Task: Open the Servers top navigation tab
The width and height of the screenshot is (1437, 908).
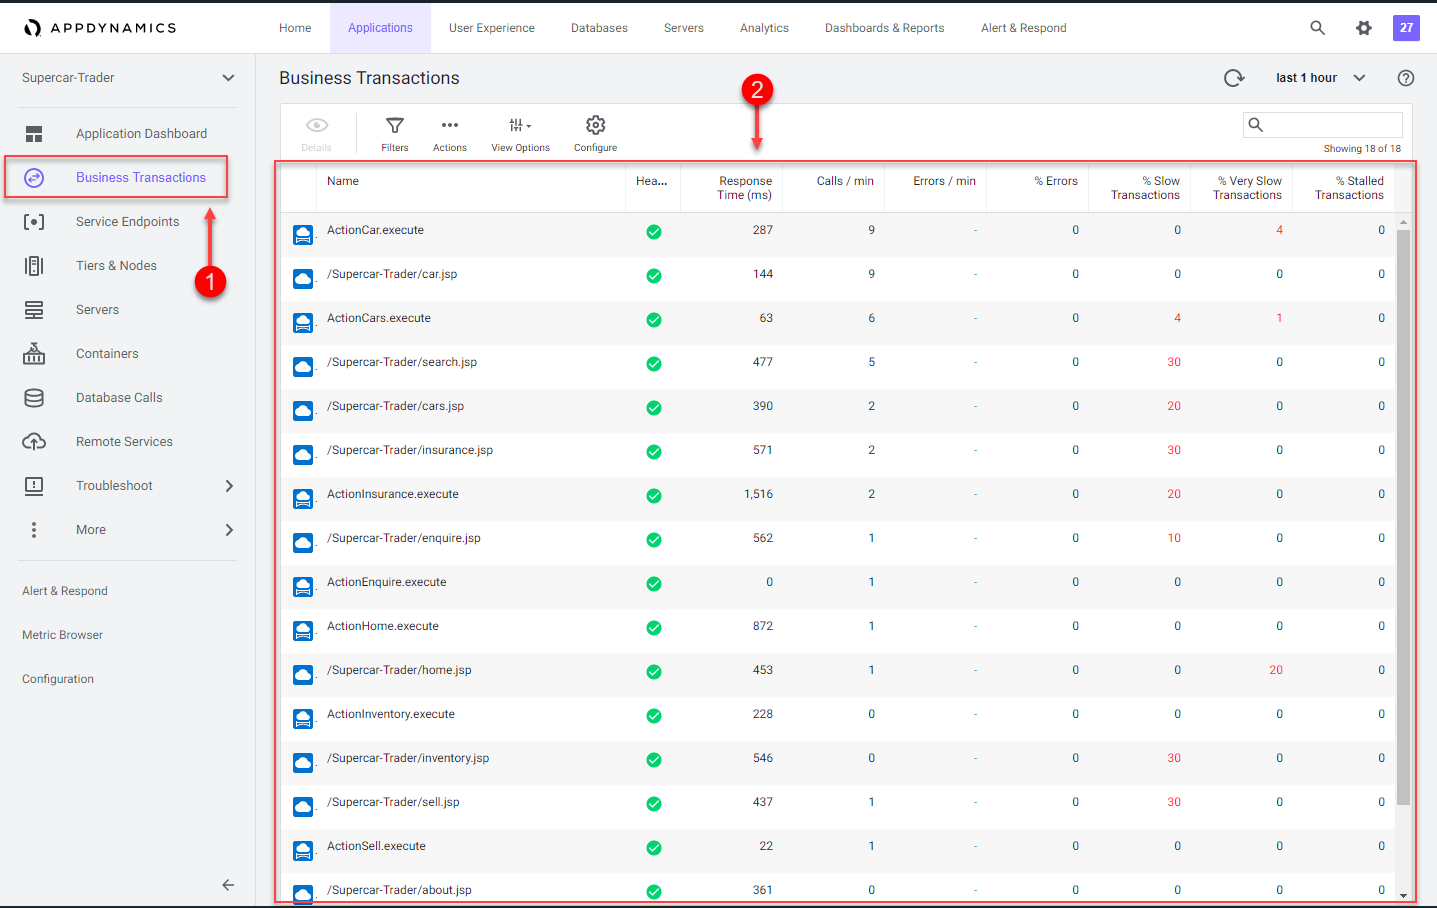Action: pyautogui.click(x=684, y=28)
